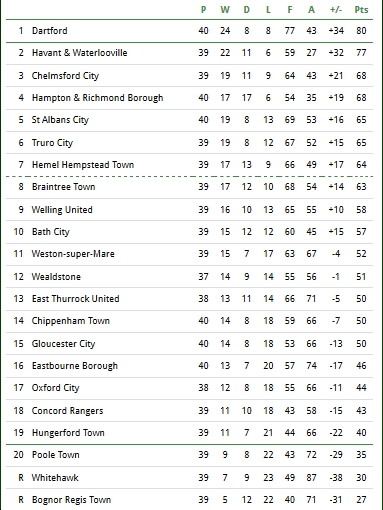
Task: Open Hemel Hempstead Town team link
Action: click(x=83, y=165)
